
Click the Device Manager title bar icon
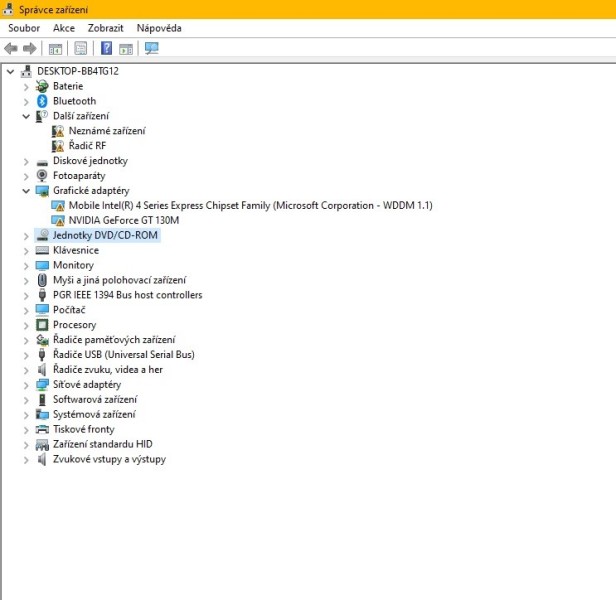[x=8, y=9]
